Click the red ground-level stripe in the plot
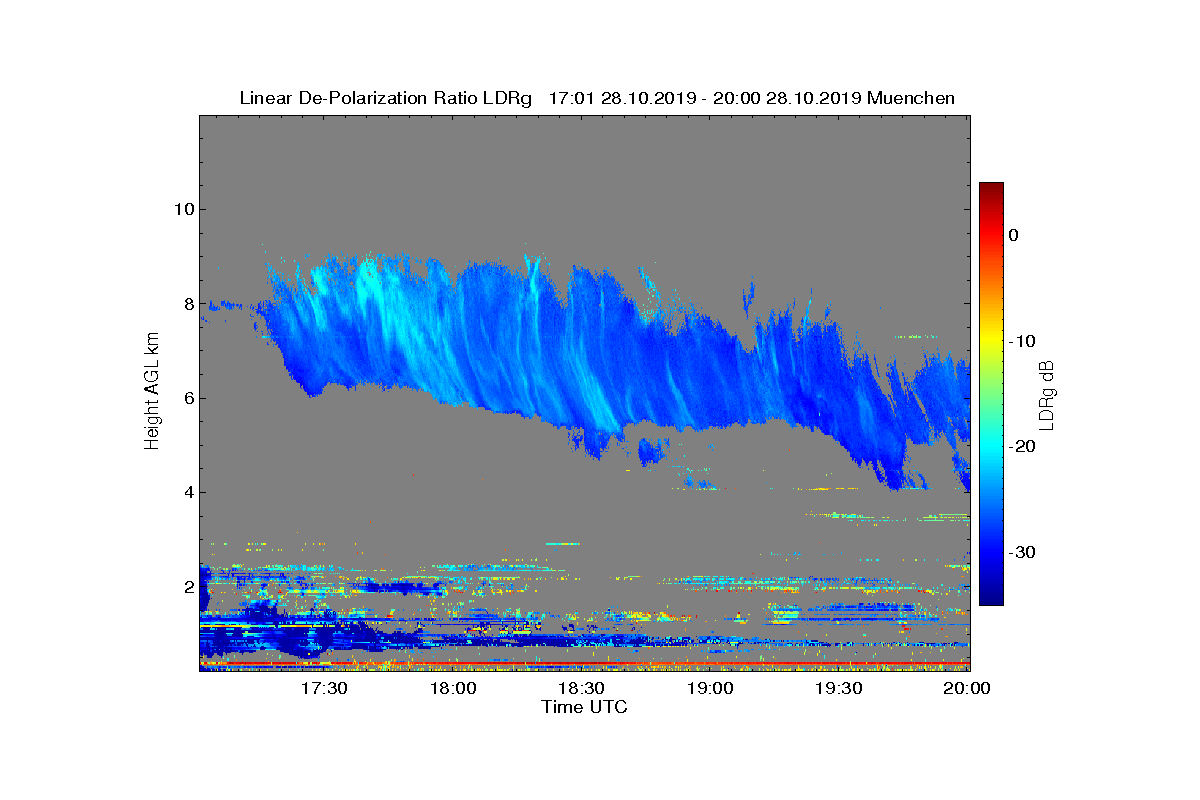 [x=585, y=663]
